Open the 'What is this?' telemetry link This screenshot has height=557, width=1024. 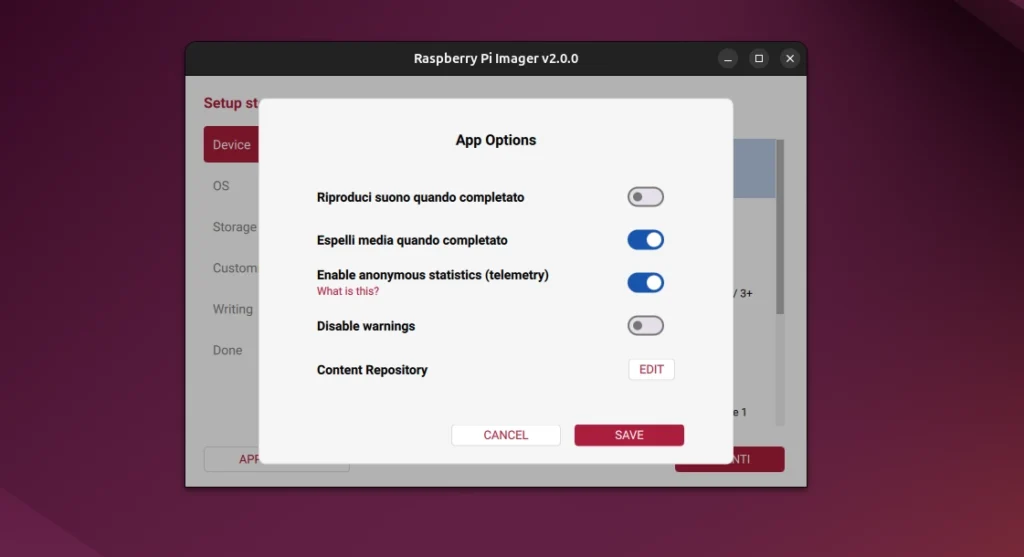pos(347,291)
